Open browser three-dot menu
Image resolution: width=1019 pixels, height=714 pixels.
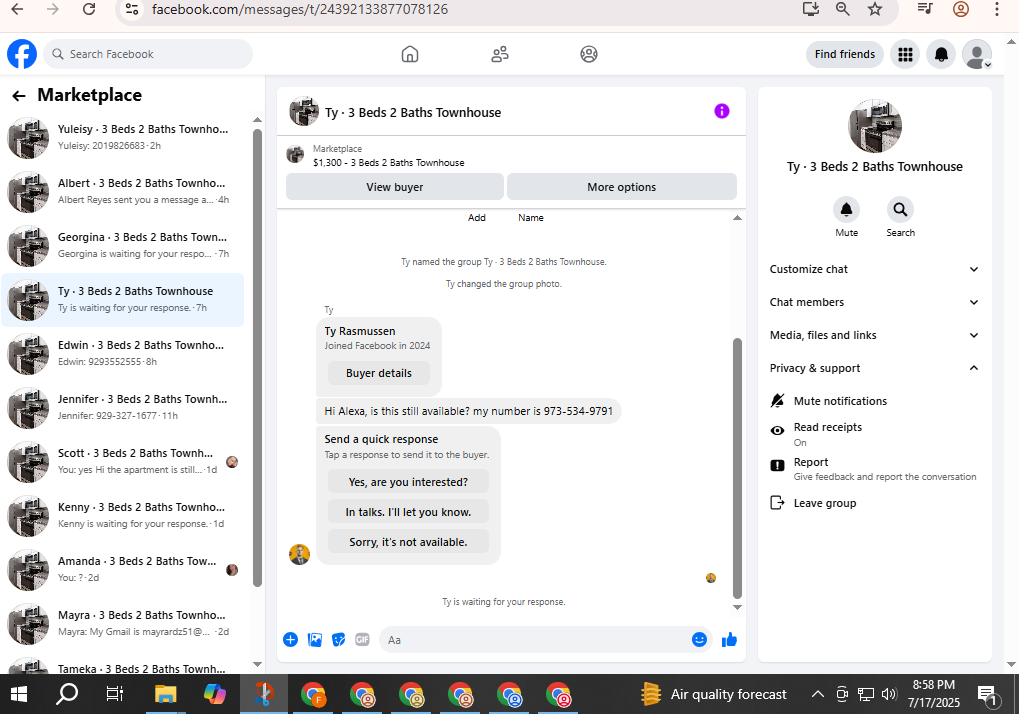click(x=996, y=9)
